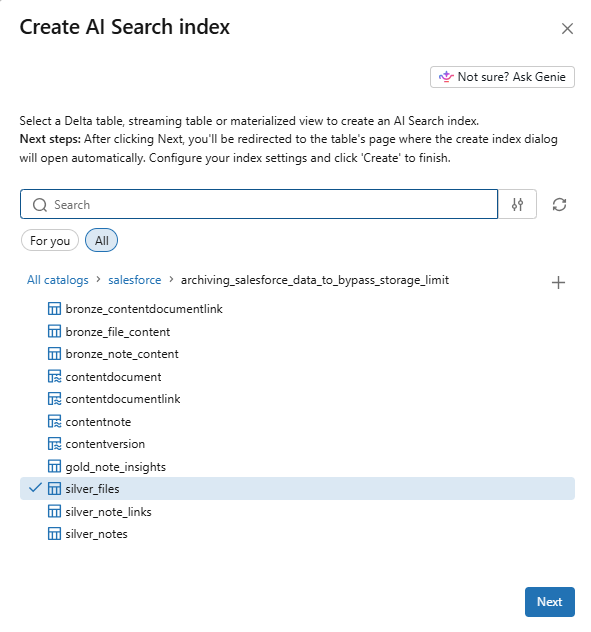Select the bronze_note_content table name

click(x=122, y=354)
